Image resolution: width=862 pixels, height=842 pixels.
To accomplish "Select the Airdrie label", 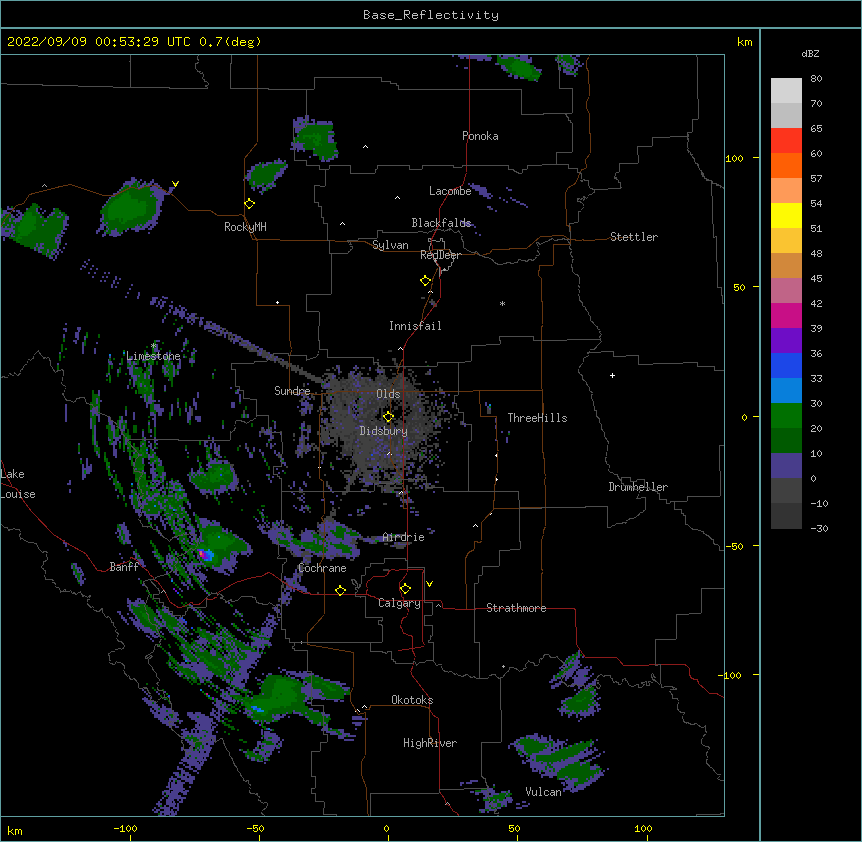I will [x=404, y=537].
